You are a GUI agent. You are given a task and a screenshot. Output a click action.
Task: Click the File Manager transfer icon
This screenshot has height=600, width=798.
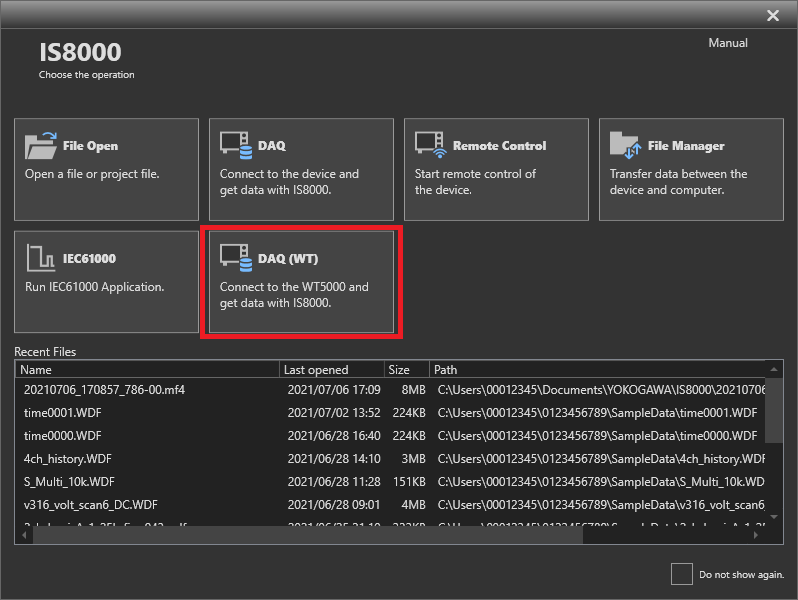(625, 146)
